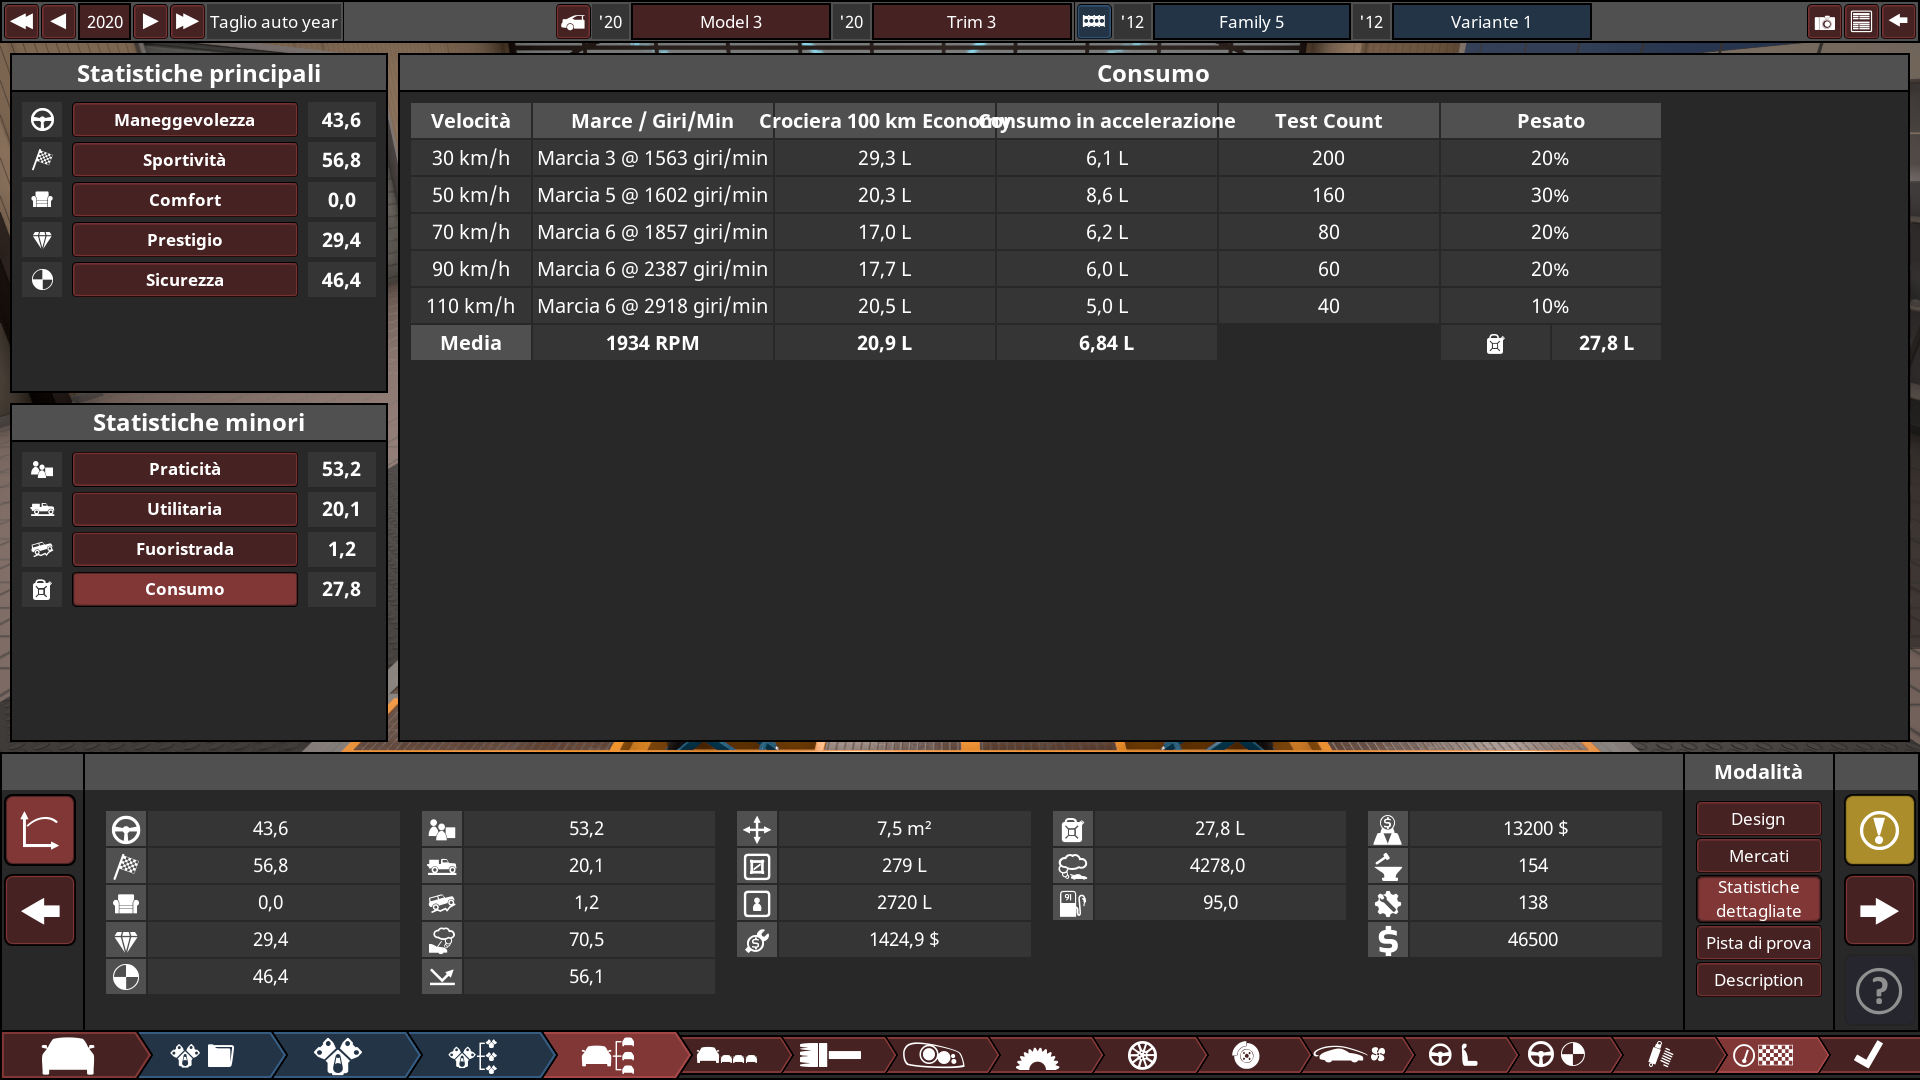
Task: Click the Test Count column header
Action: tap(1328, 121)
